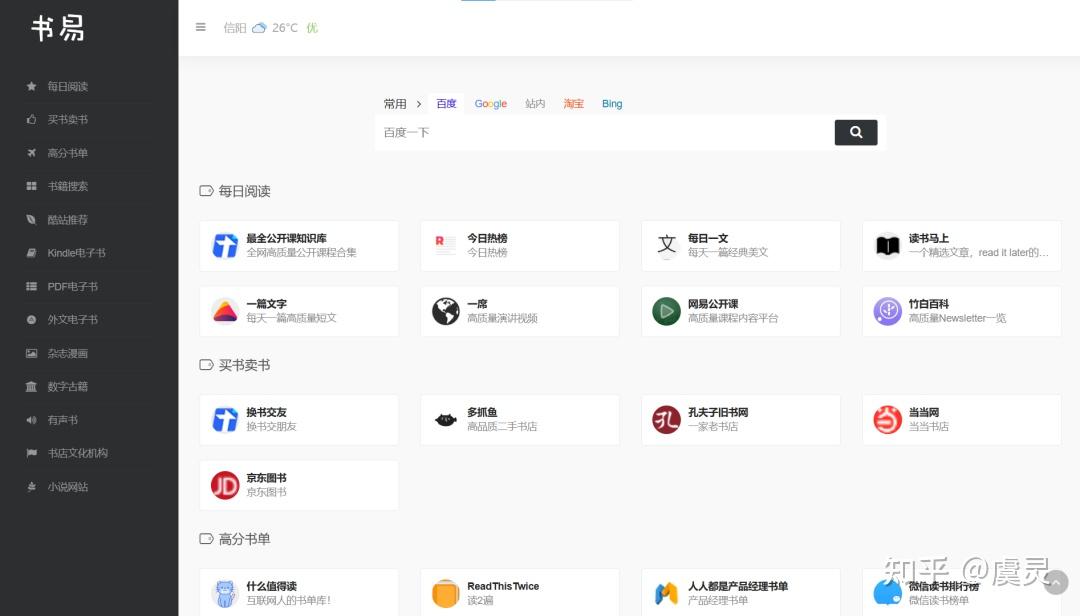This screenshot has width=1080, height=616.
Task: Select the 百度 search engine tab
Action: (446, 104)
